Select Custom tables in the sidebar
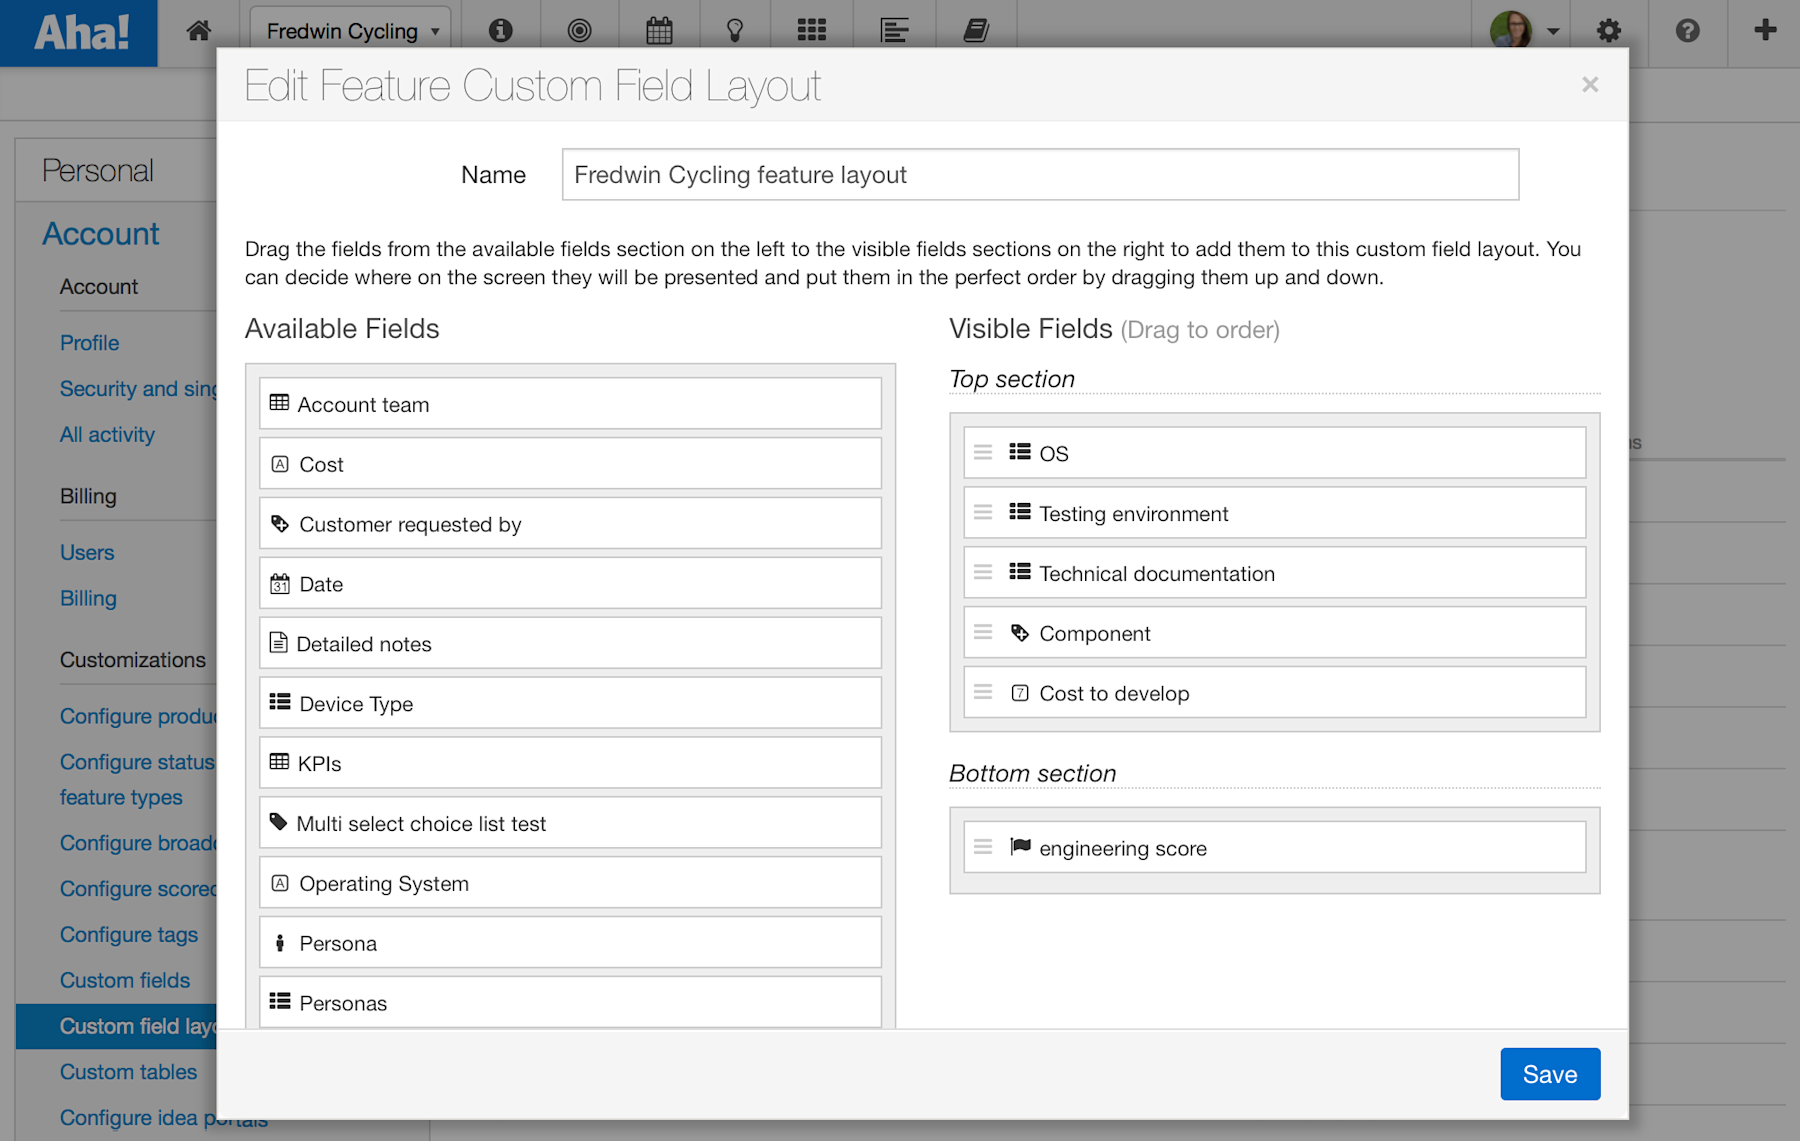 [128, 1071]
